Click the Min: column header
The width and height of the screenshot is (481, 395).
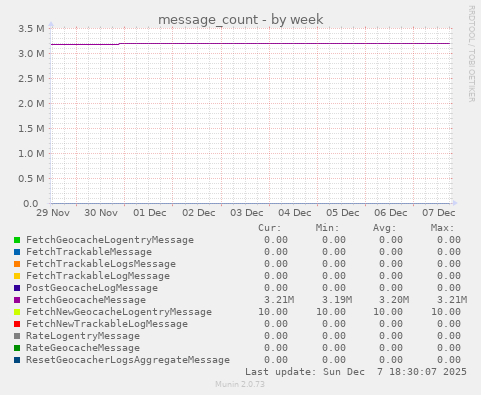point(327,228)
